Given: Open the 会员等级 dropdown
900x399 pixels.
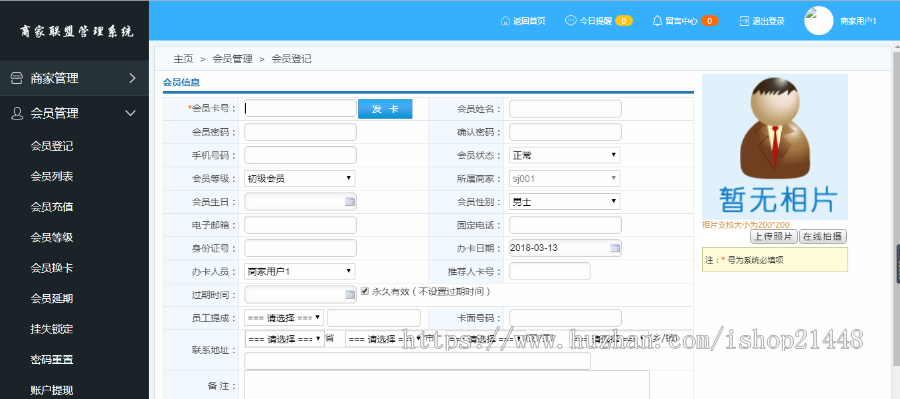Looking at the screenshot, I should point(300,179).
